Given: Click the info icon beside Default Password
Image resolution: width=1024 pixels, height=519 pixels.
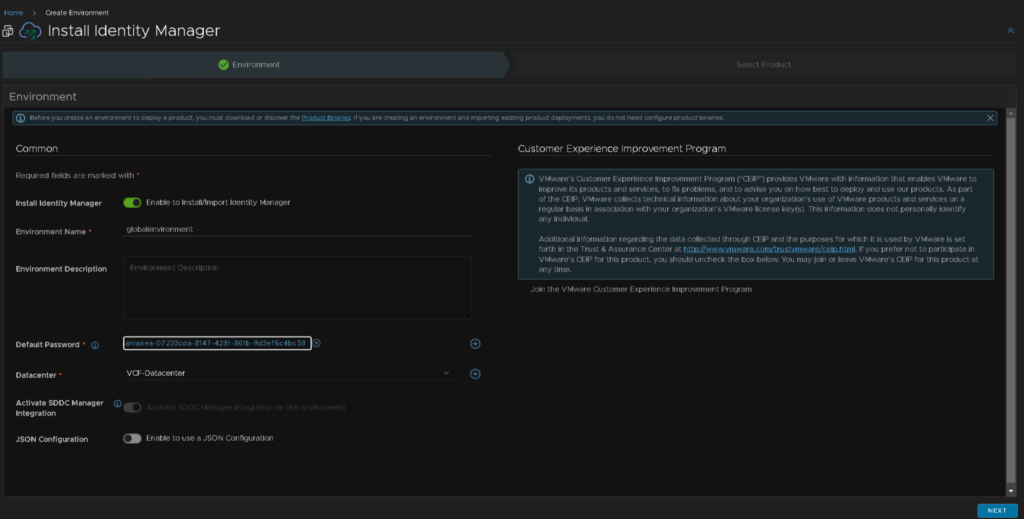Looking at the screenshot, I should click(x=95, y=345).
